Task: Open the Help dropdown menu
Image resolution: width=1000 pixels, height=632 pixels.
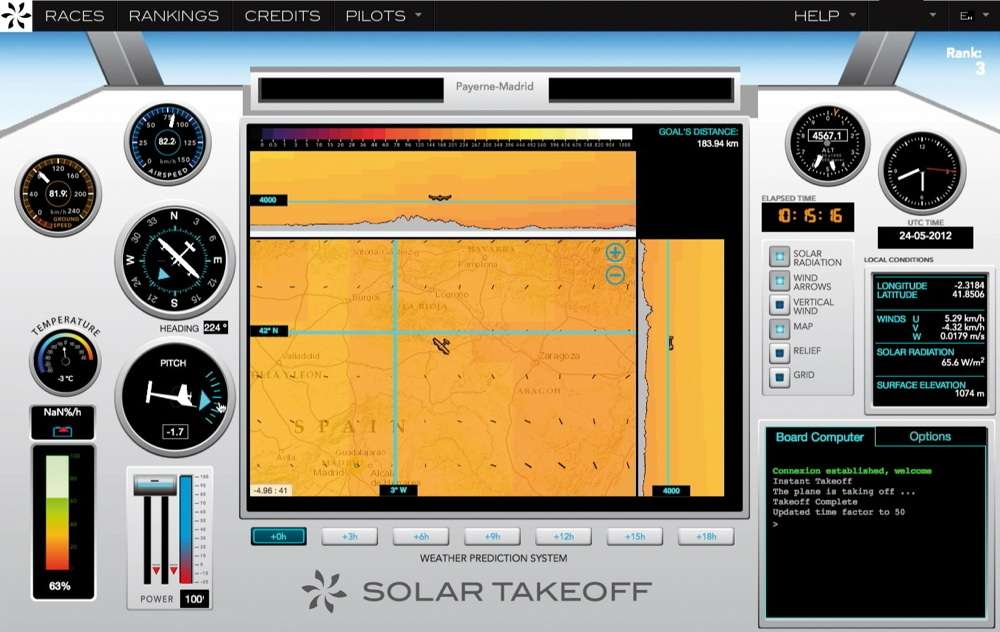Action: [825, 16]
